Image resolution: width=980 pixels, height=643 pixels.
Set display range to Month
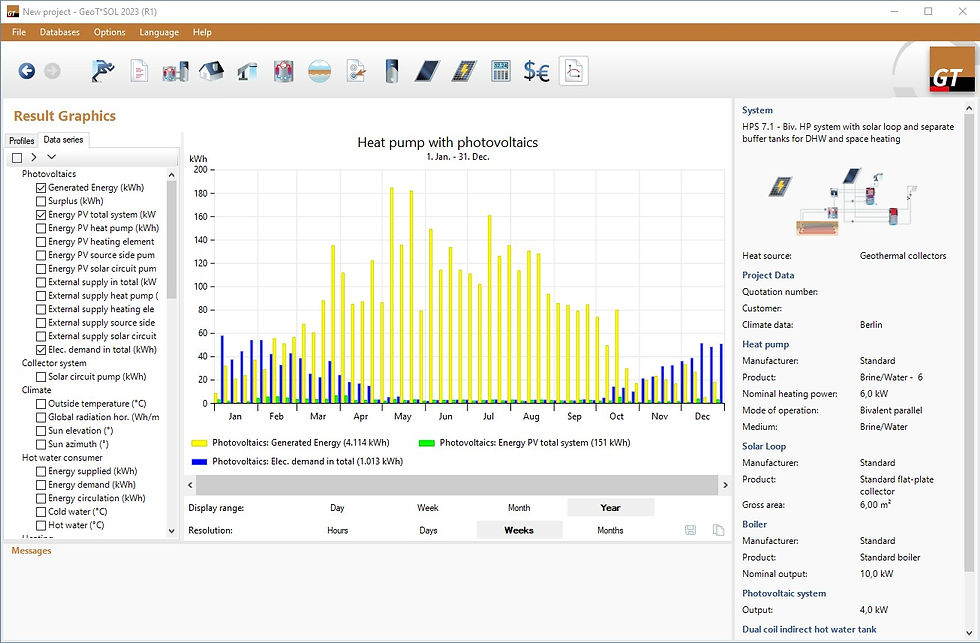518,507
